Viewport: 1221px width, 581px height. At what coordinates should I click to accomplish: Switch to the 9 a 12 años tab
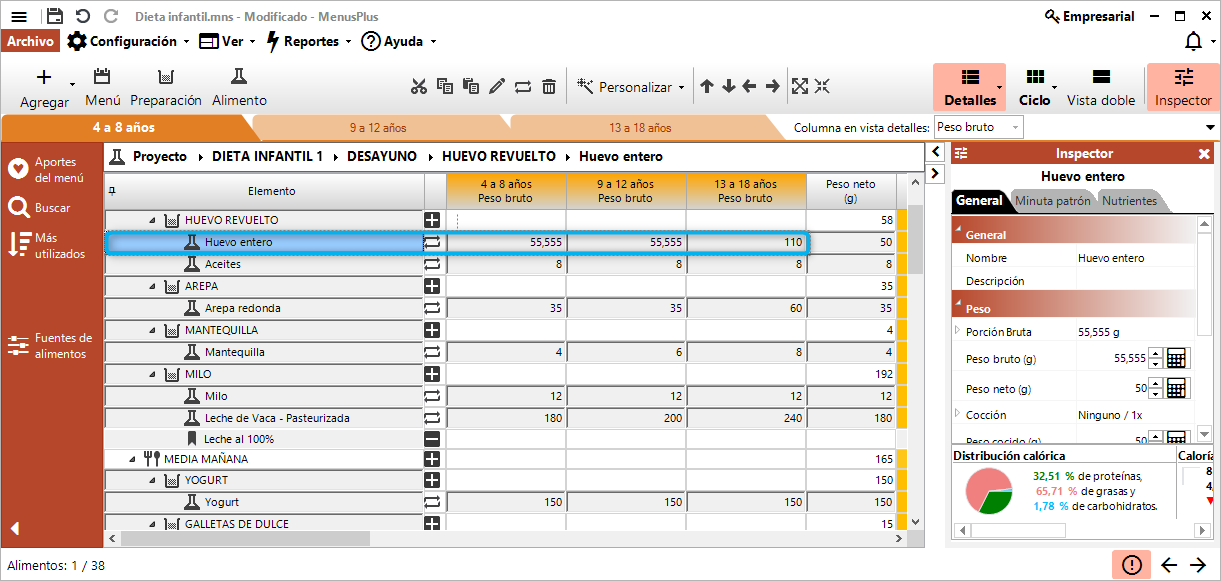(x=378, y=128)
